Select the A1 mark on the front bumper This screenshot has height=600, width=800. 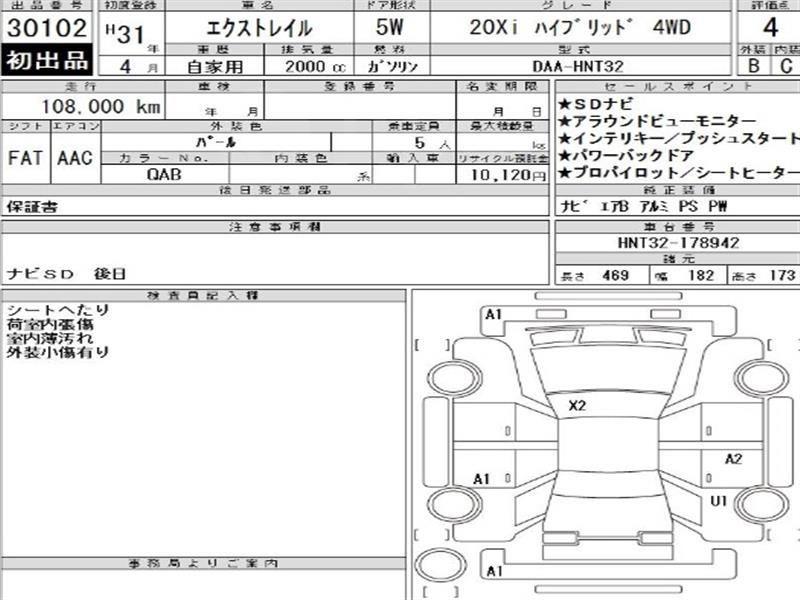pyautogui.click(x=493, y=314)
